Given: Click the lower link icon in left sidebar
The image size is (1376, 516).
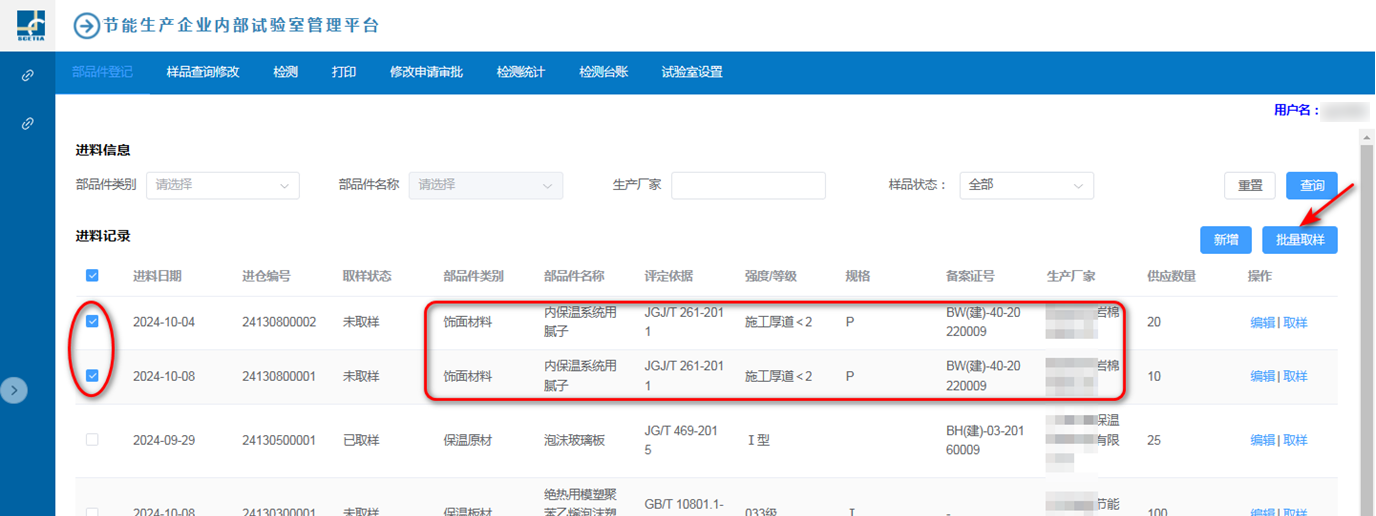Looking at the screenshot, I should tap(28, 123).
